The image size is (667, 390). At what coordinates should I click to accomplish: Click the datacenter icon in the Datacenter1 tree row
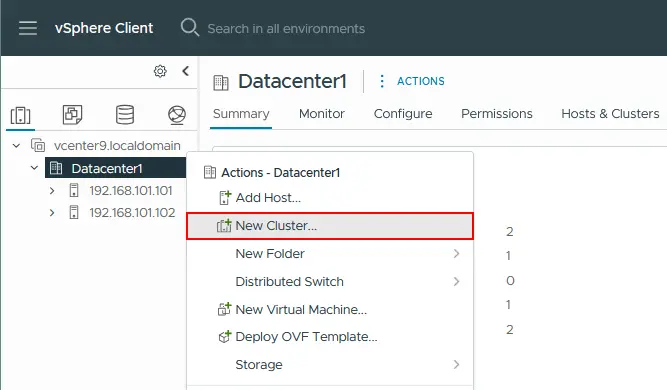click(56, 168)
